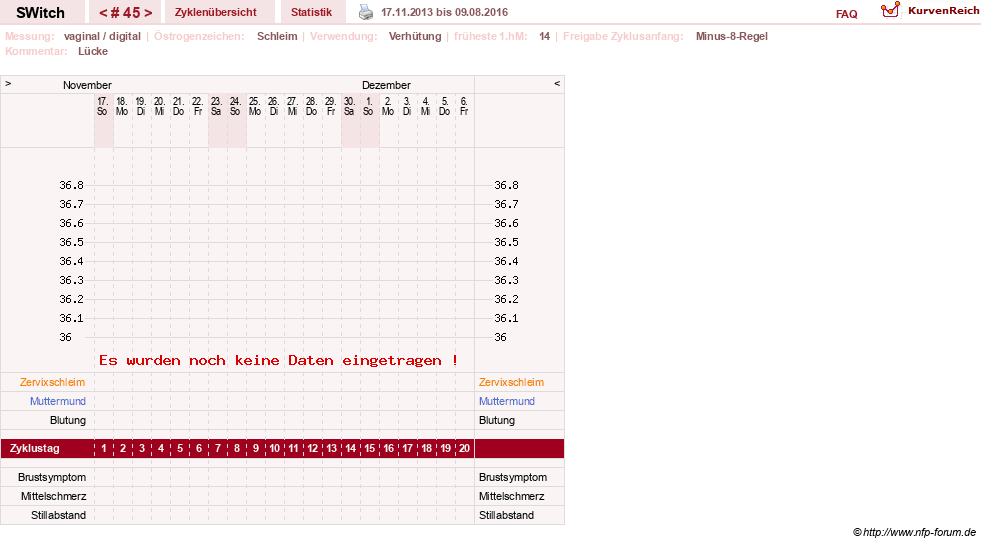
Task: Click the date column 30. Sa
Action: (x=349, y=106)
